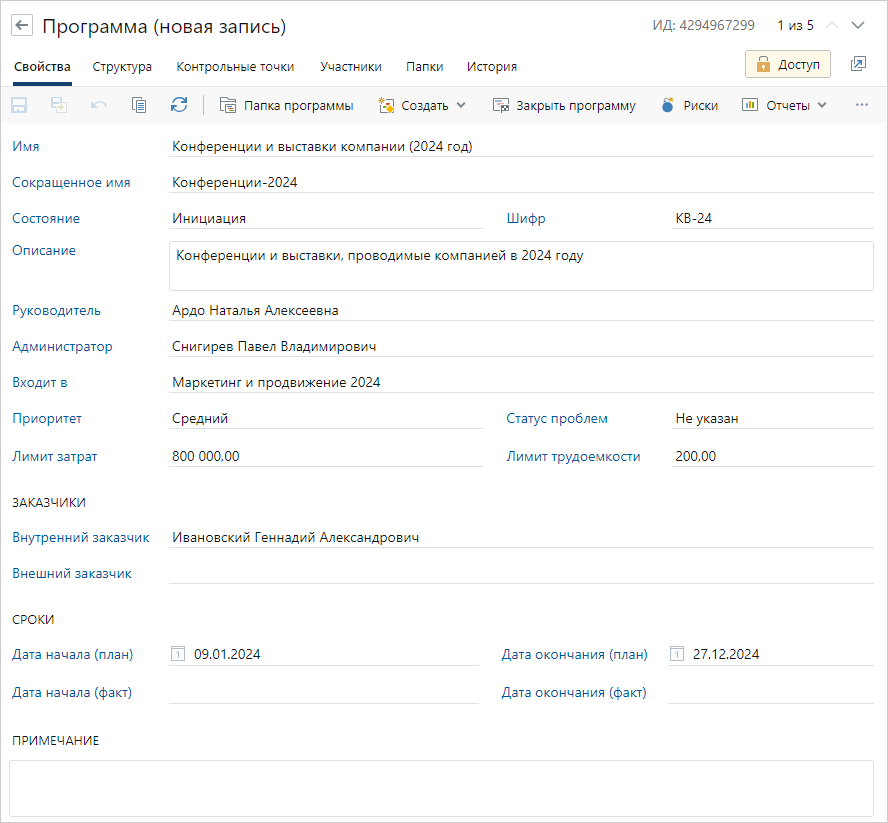The height and width of the screenshot is (823, 888).
Task: Click into the Примечание text area
Action: coord(441,788)
